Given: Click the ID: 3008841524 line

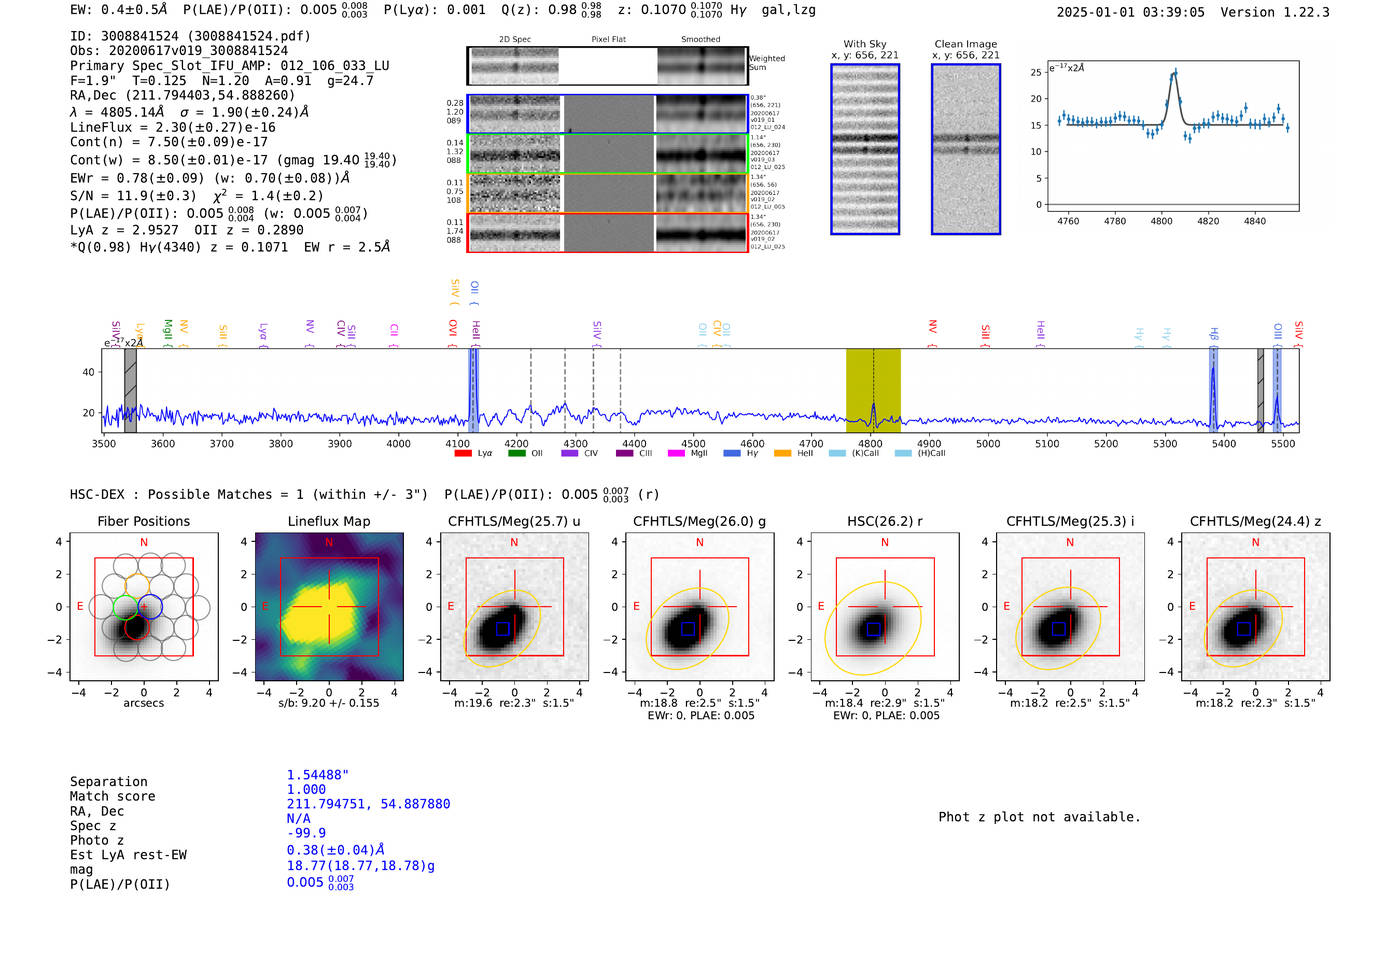Looking at the screenshot, I should click(190, 36).
